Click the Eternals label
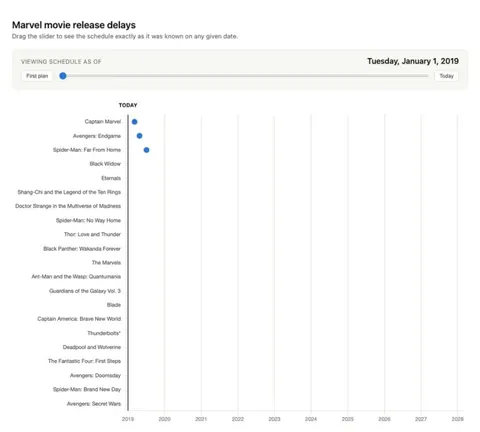Image resolution: width=480 pixels, height=432 pixels. point(111,178)
